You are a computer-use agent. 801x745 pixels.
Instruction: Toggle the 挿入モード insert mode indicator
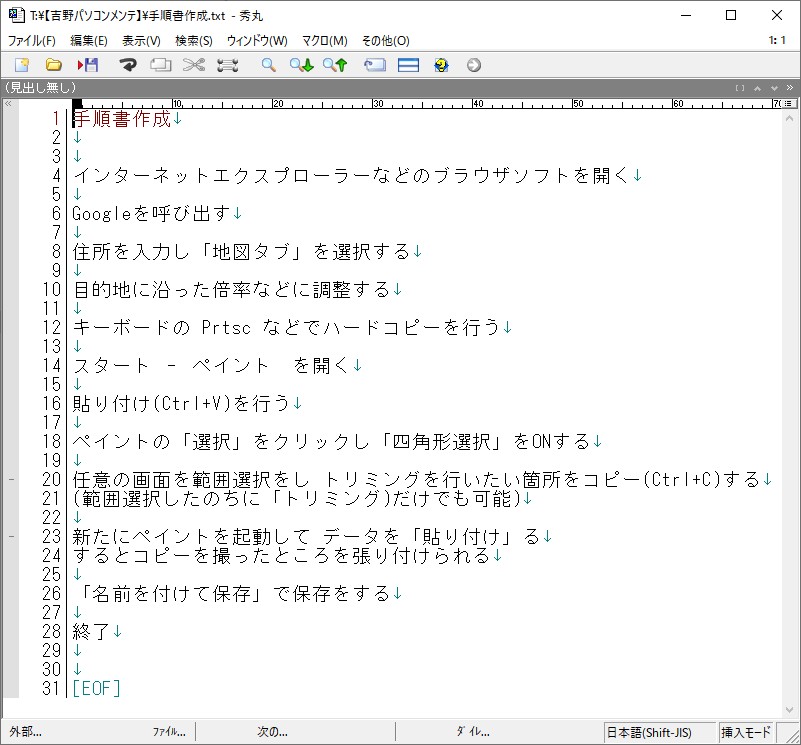[746, 732]
